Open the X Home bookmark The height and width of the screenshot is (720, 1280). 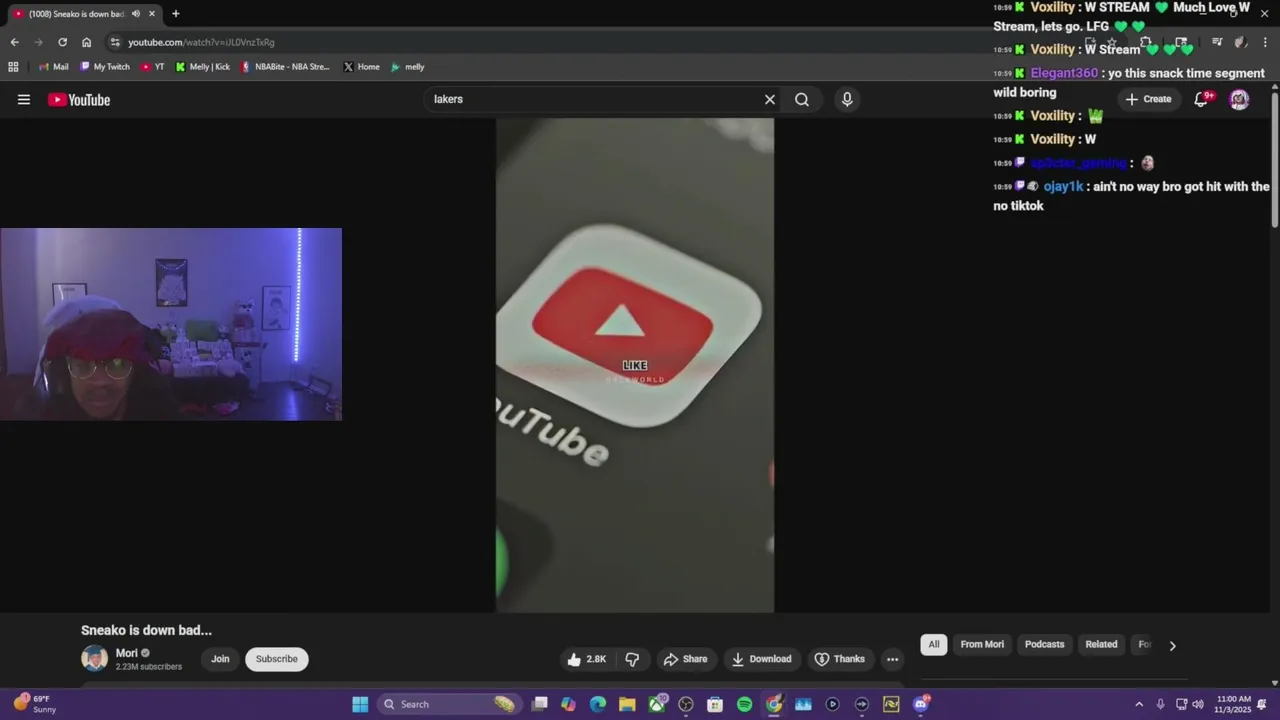[x=361, y=67]
